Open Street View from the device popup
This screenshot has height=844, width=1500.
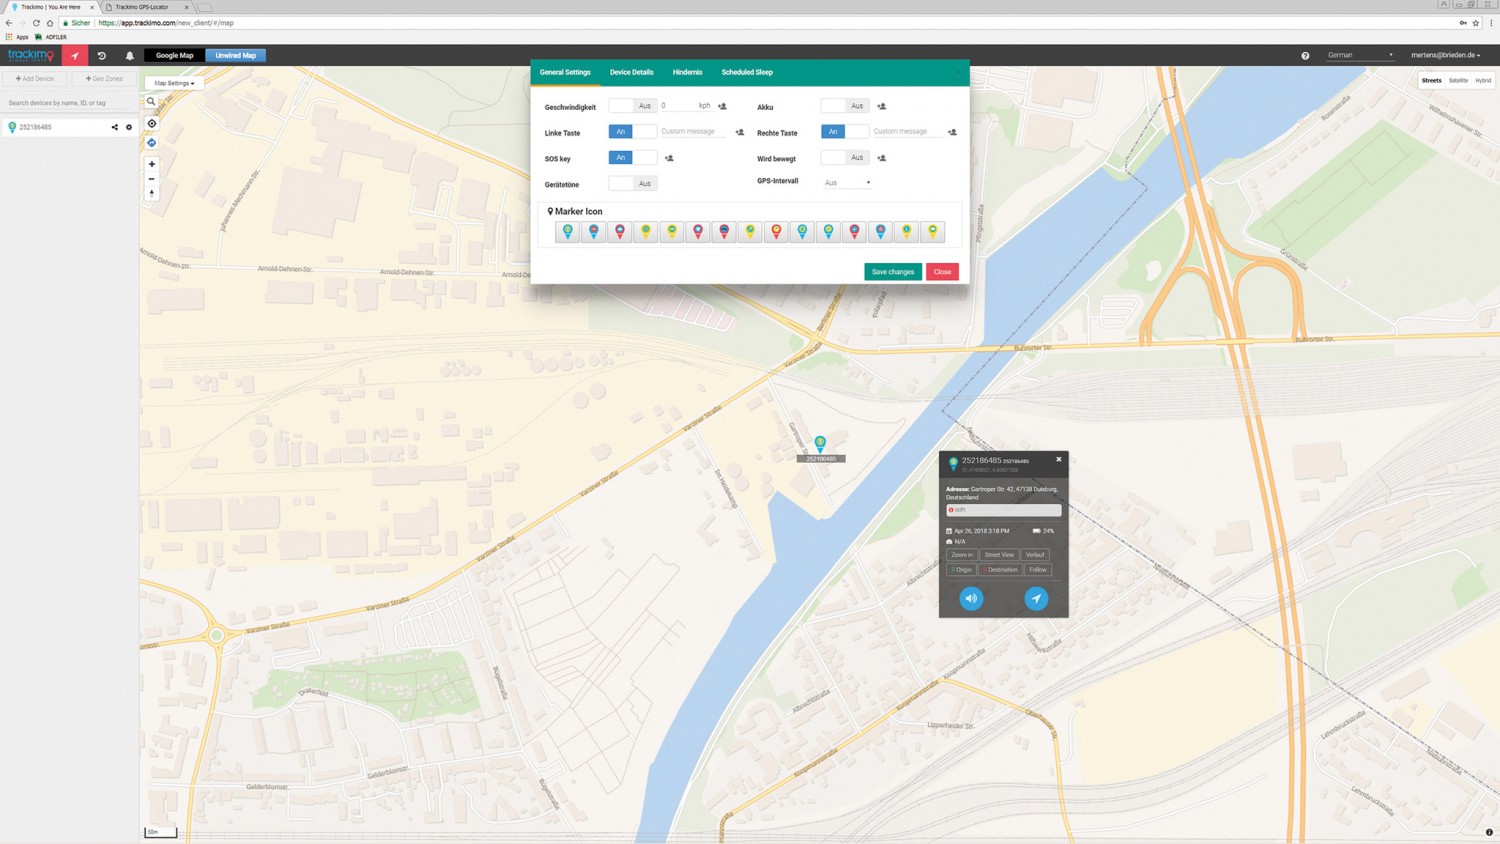point(999,555)
